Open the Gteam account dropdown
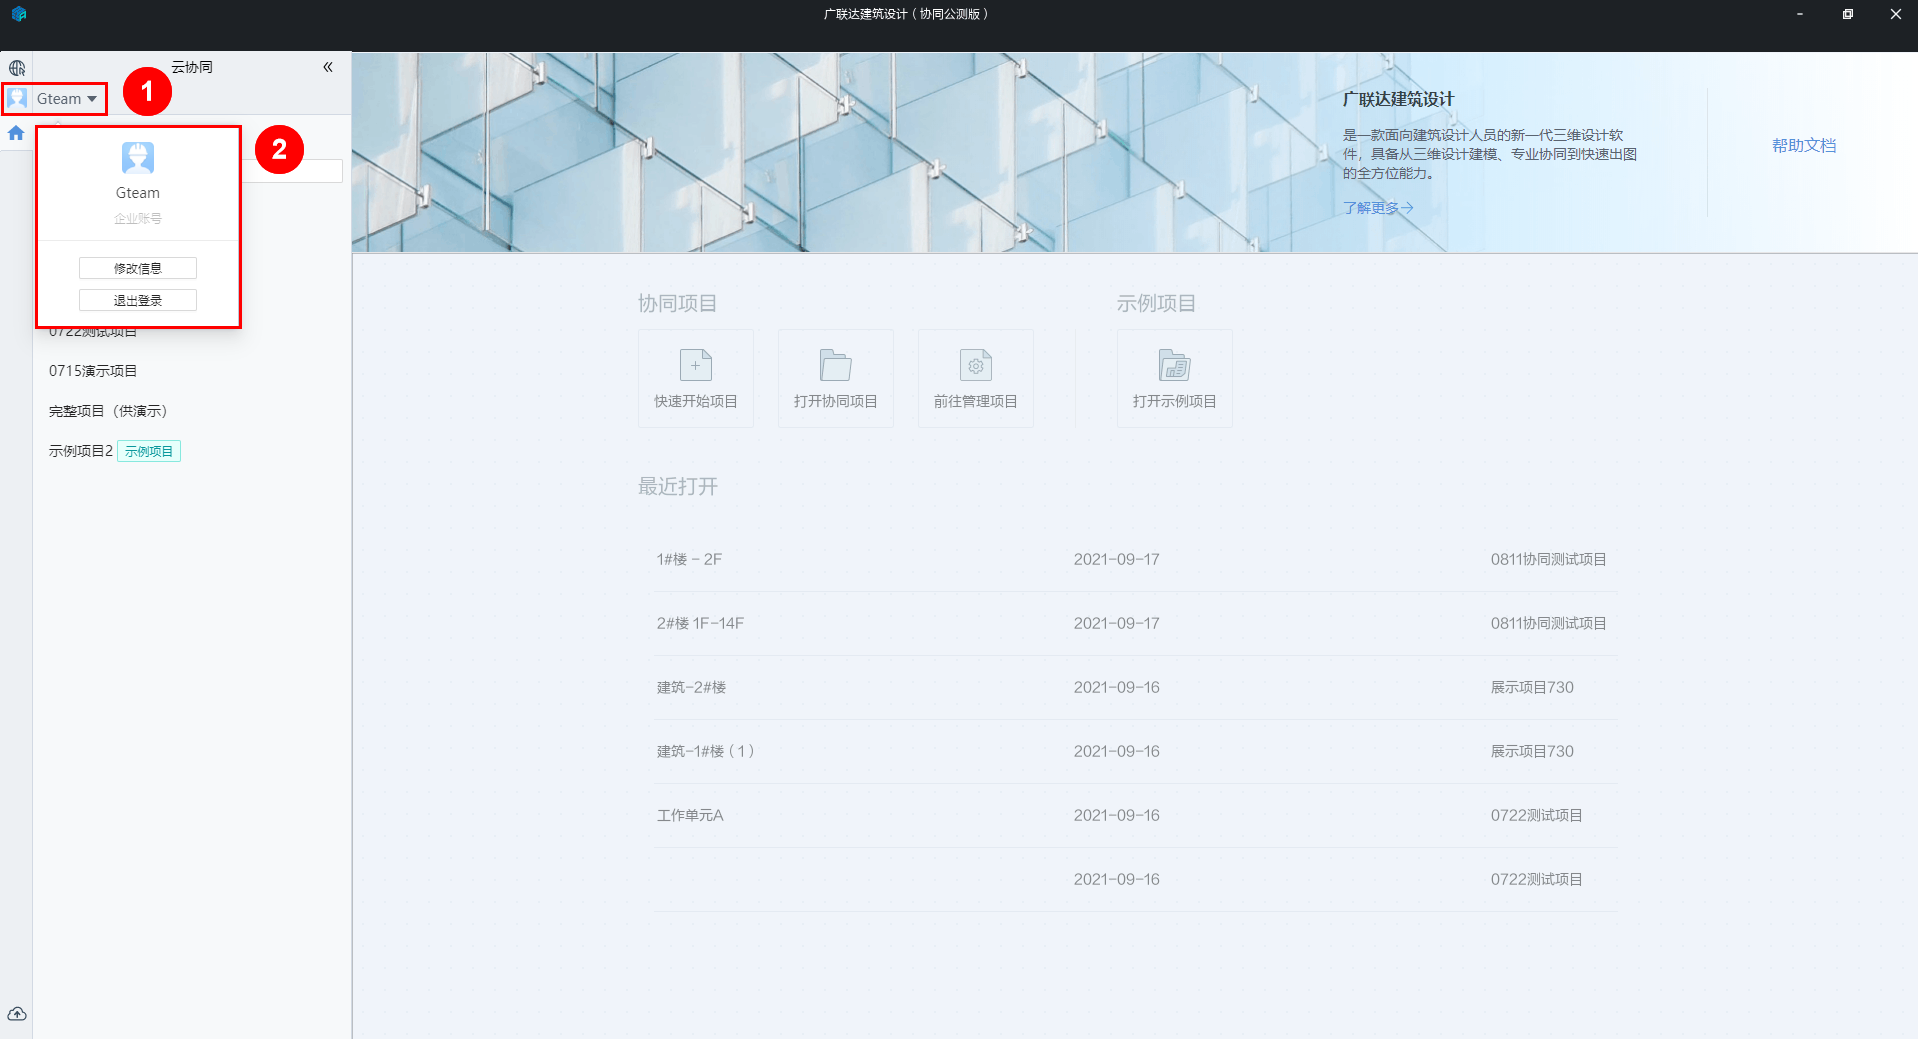The image size is (1918, 1039). point(54,98)
